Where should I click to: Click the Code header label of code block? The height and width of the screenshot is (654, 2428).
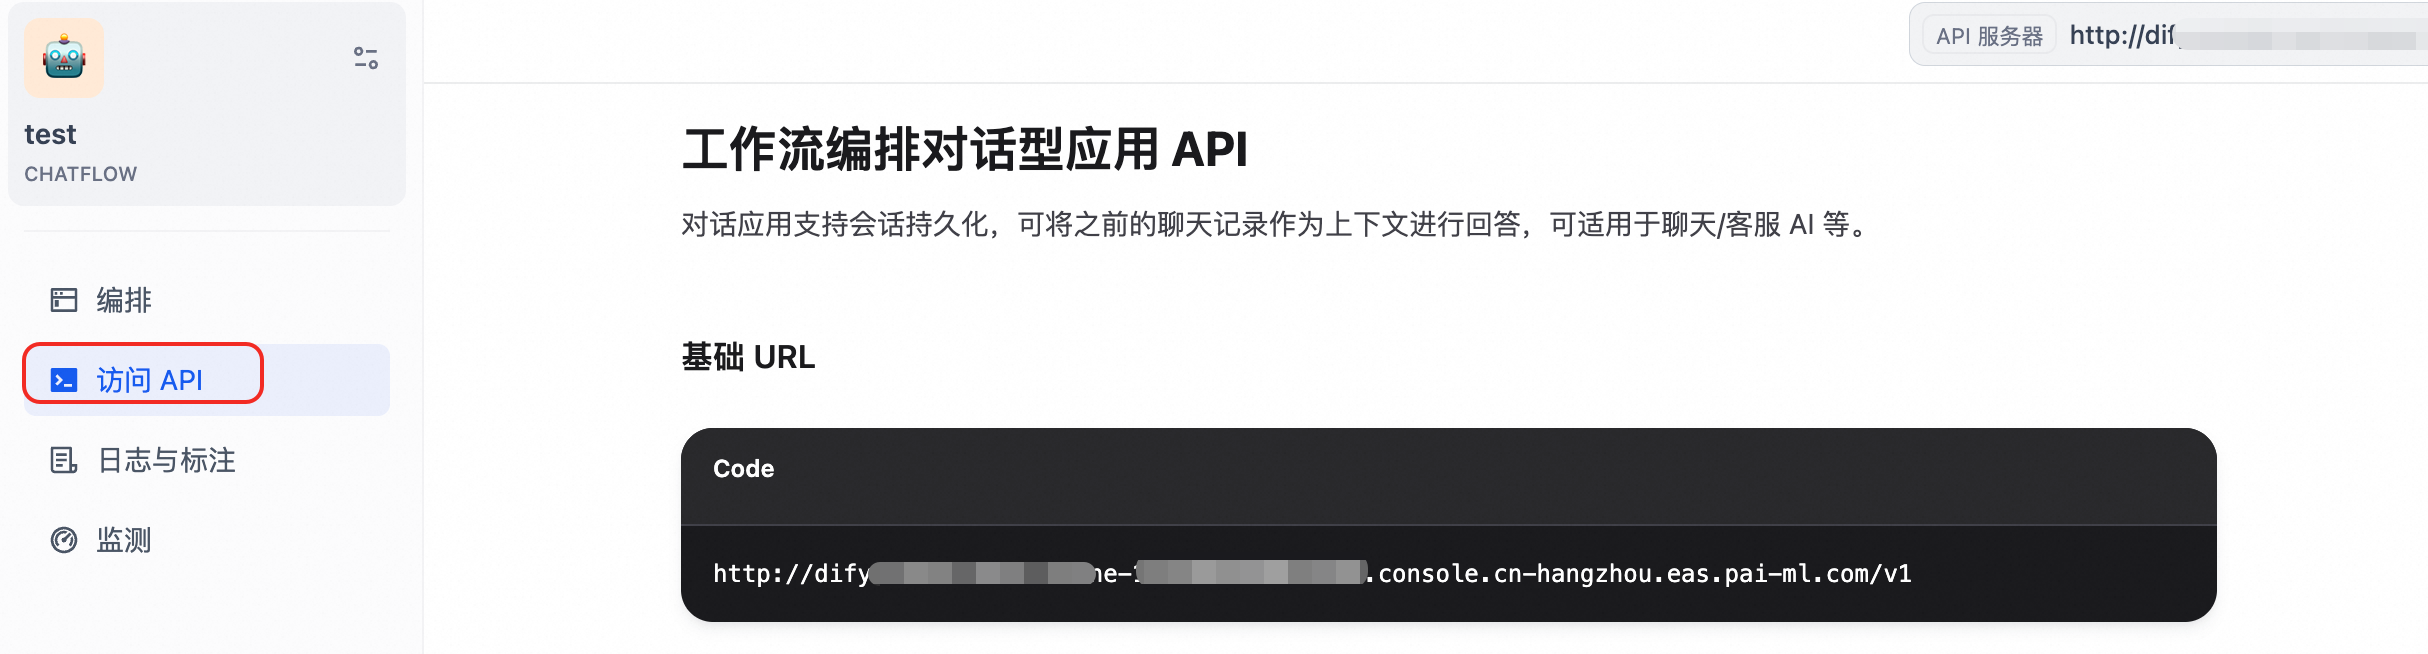(743, 469)
